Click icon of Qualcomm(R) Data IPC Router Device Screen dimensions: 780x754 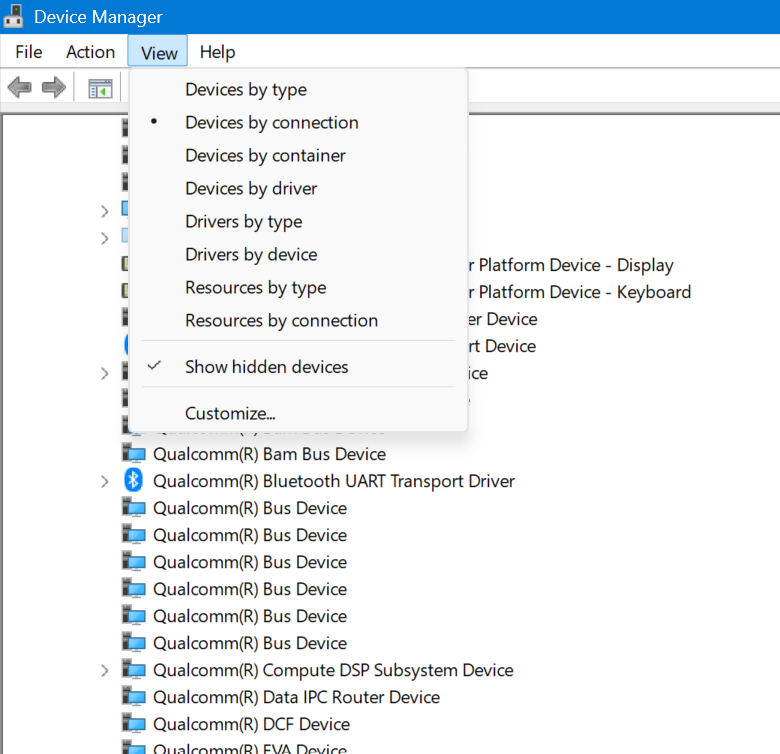(x=134, y=696)
